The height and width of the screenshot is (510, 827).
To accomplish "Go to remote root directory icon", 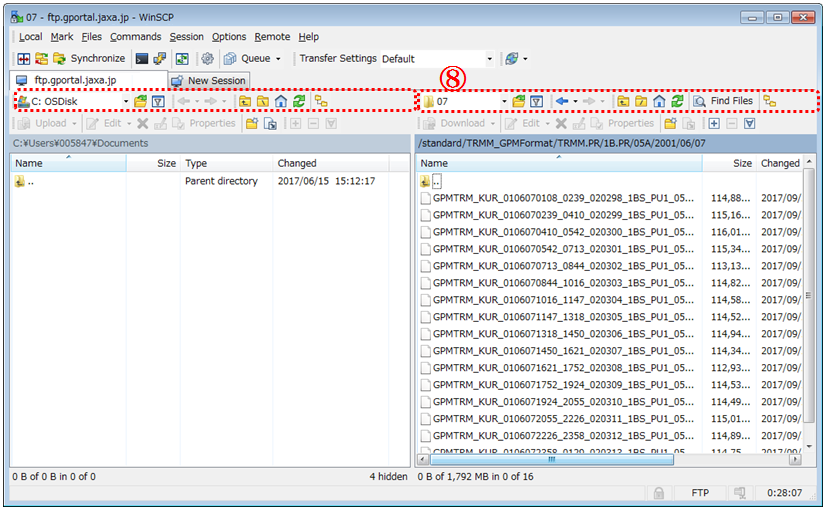I will coord(641,101).
